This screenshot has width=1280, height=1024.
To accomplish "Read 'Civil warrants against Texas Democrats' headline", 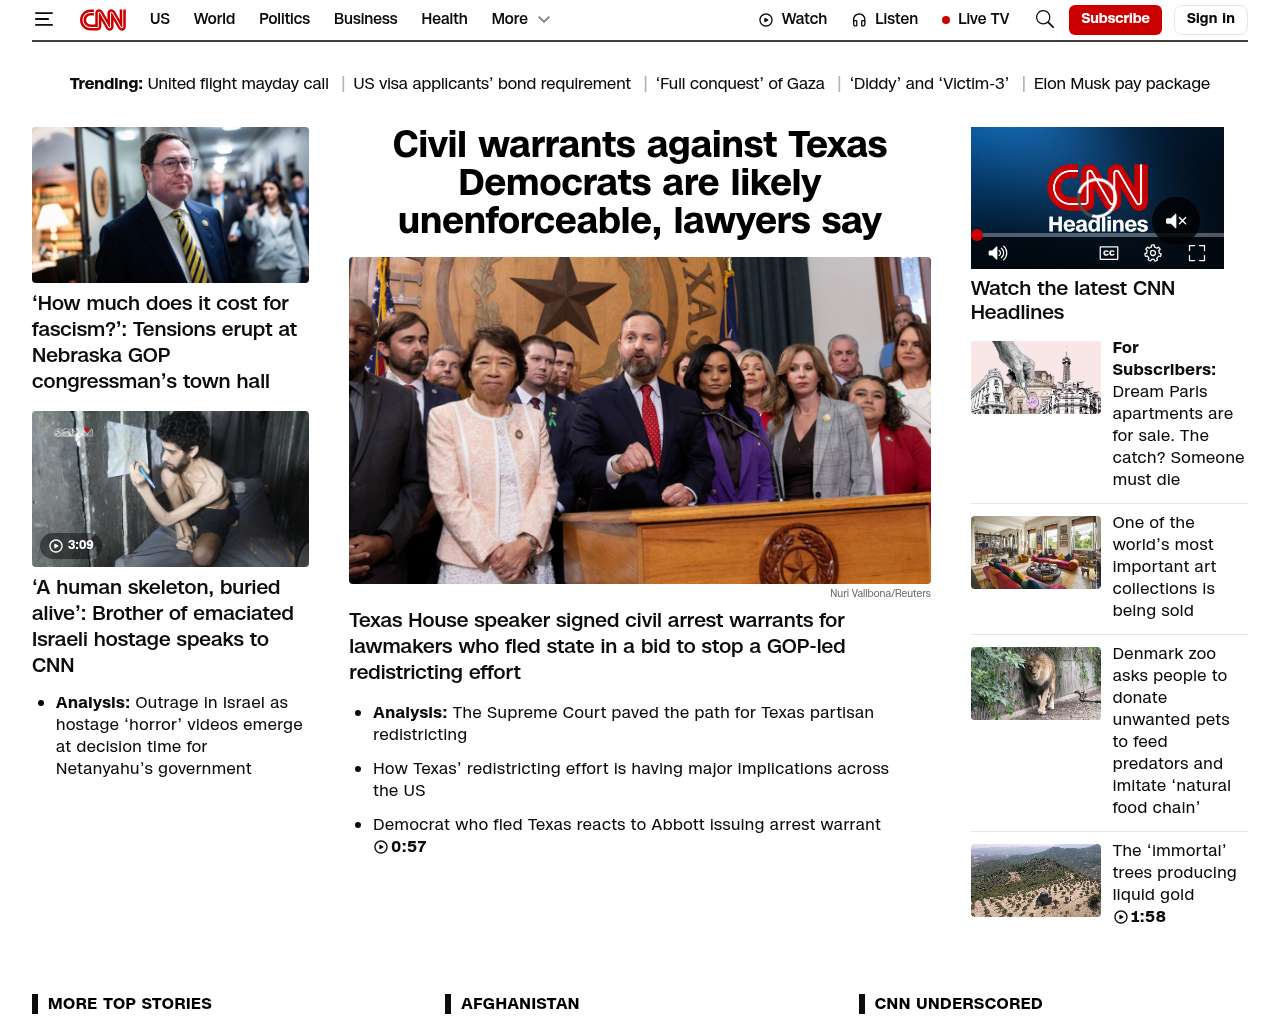I will pyautogui.click(x=640, y=182).
